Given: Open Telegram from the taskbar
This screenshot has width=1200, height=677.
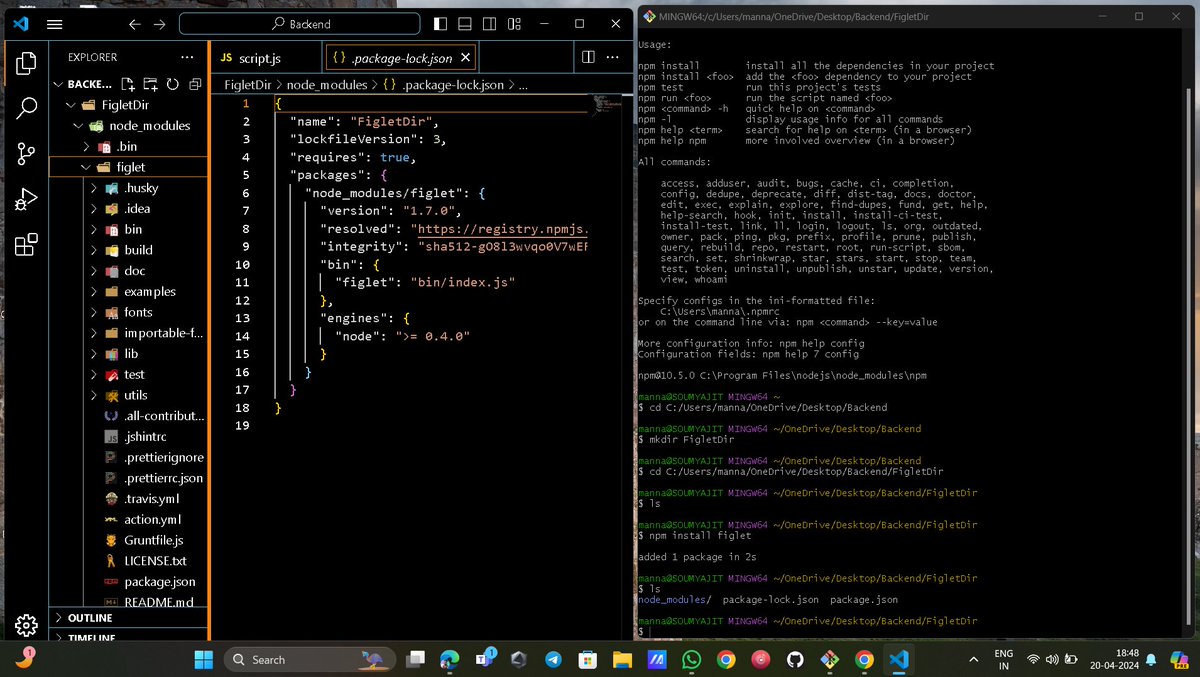Looking at the screenshot, I should 553,659.
